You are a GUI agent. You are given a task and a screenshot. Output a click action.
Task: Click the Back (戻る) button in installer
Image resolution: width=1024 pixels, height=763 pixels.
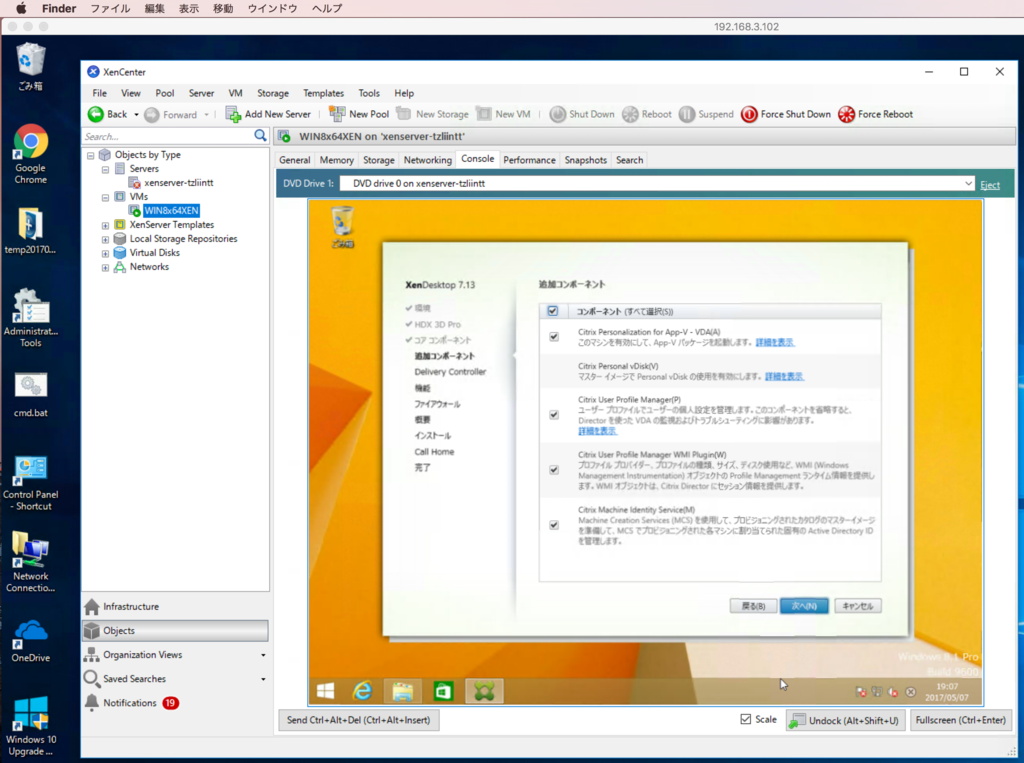(753, 606)
